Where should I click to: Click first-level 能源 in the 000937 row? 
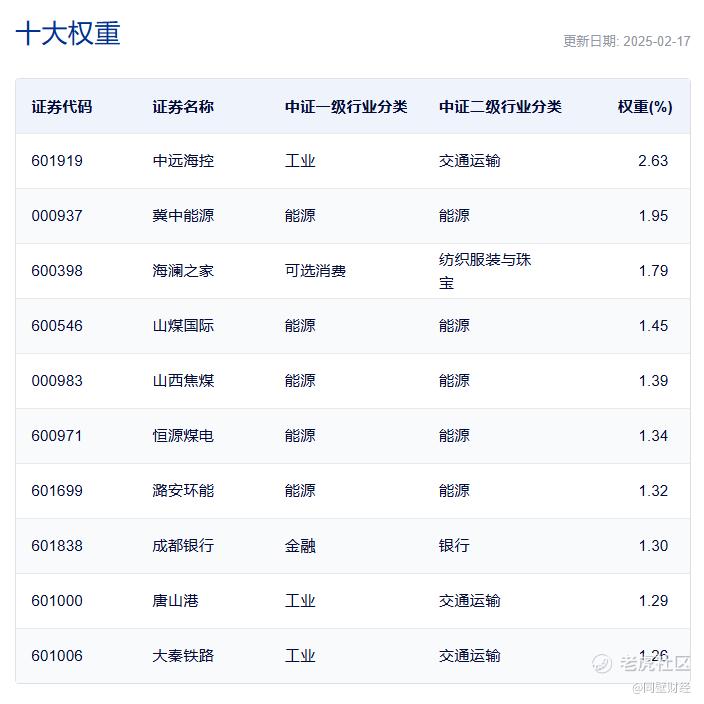[x=300, y=216]
